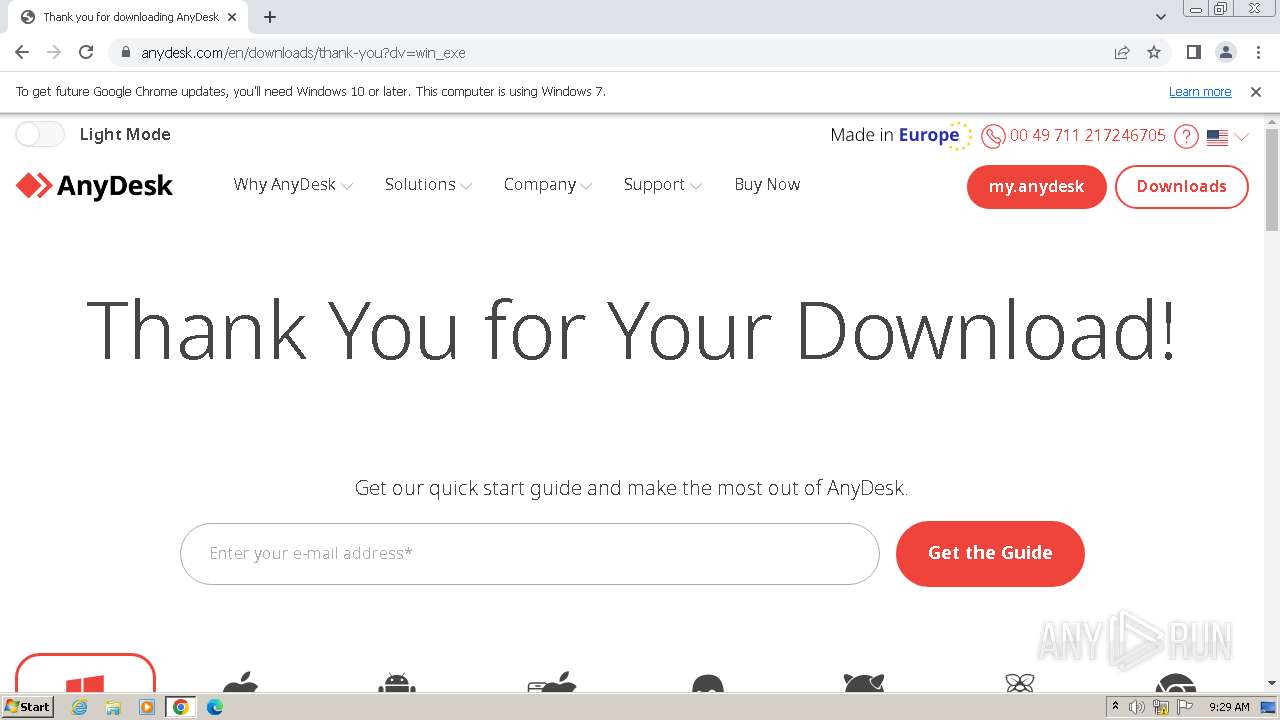The height and width of the screenshot is (720, 1280).
Task: Expand the Company menu
Action: (548, 185)
